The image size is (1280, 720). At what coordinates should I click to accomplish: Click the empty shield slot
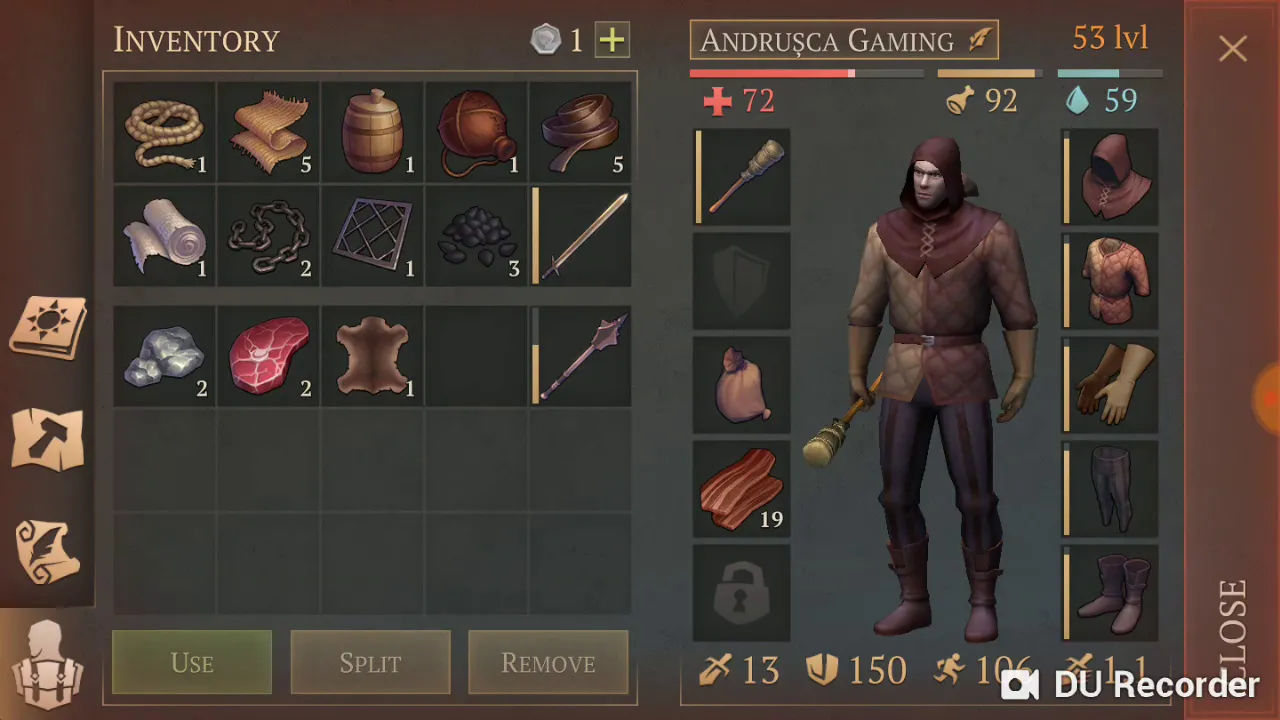[742, 281]
